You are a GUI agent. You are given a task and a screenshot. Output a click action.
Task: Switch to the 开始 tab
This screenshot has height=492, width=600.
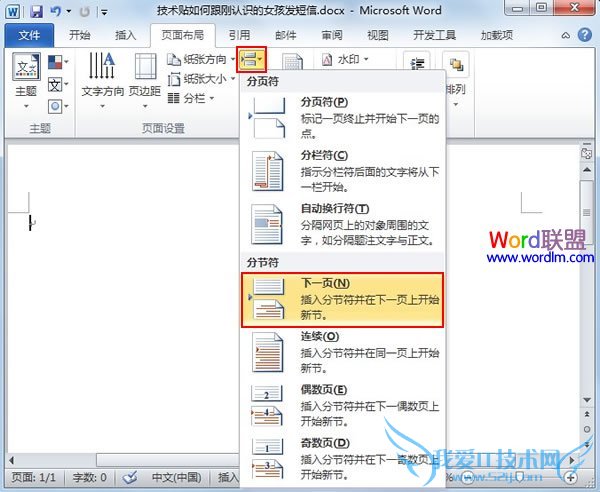click(80, 35)
